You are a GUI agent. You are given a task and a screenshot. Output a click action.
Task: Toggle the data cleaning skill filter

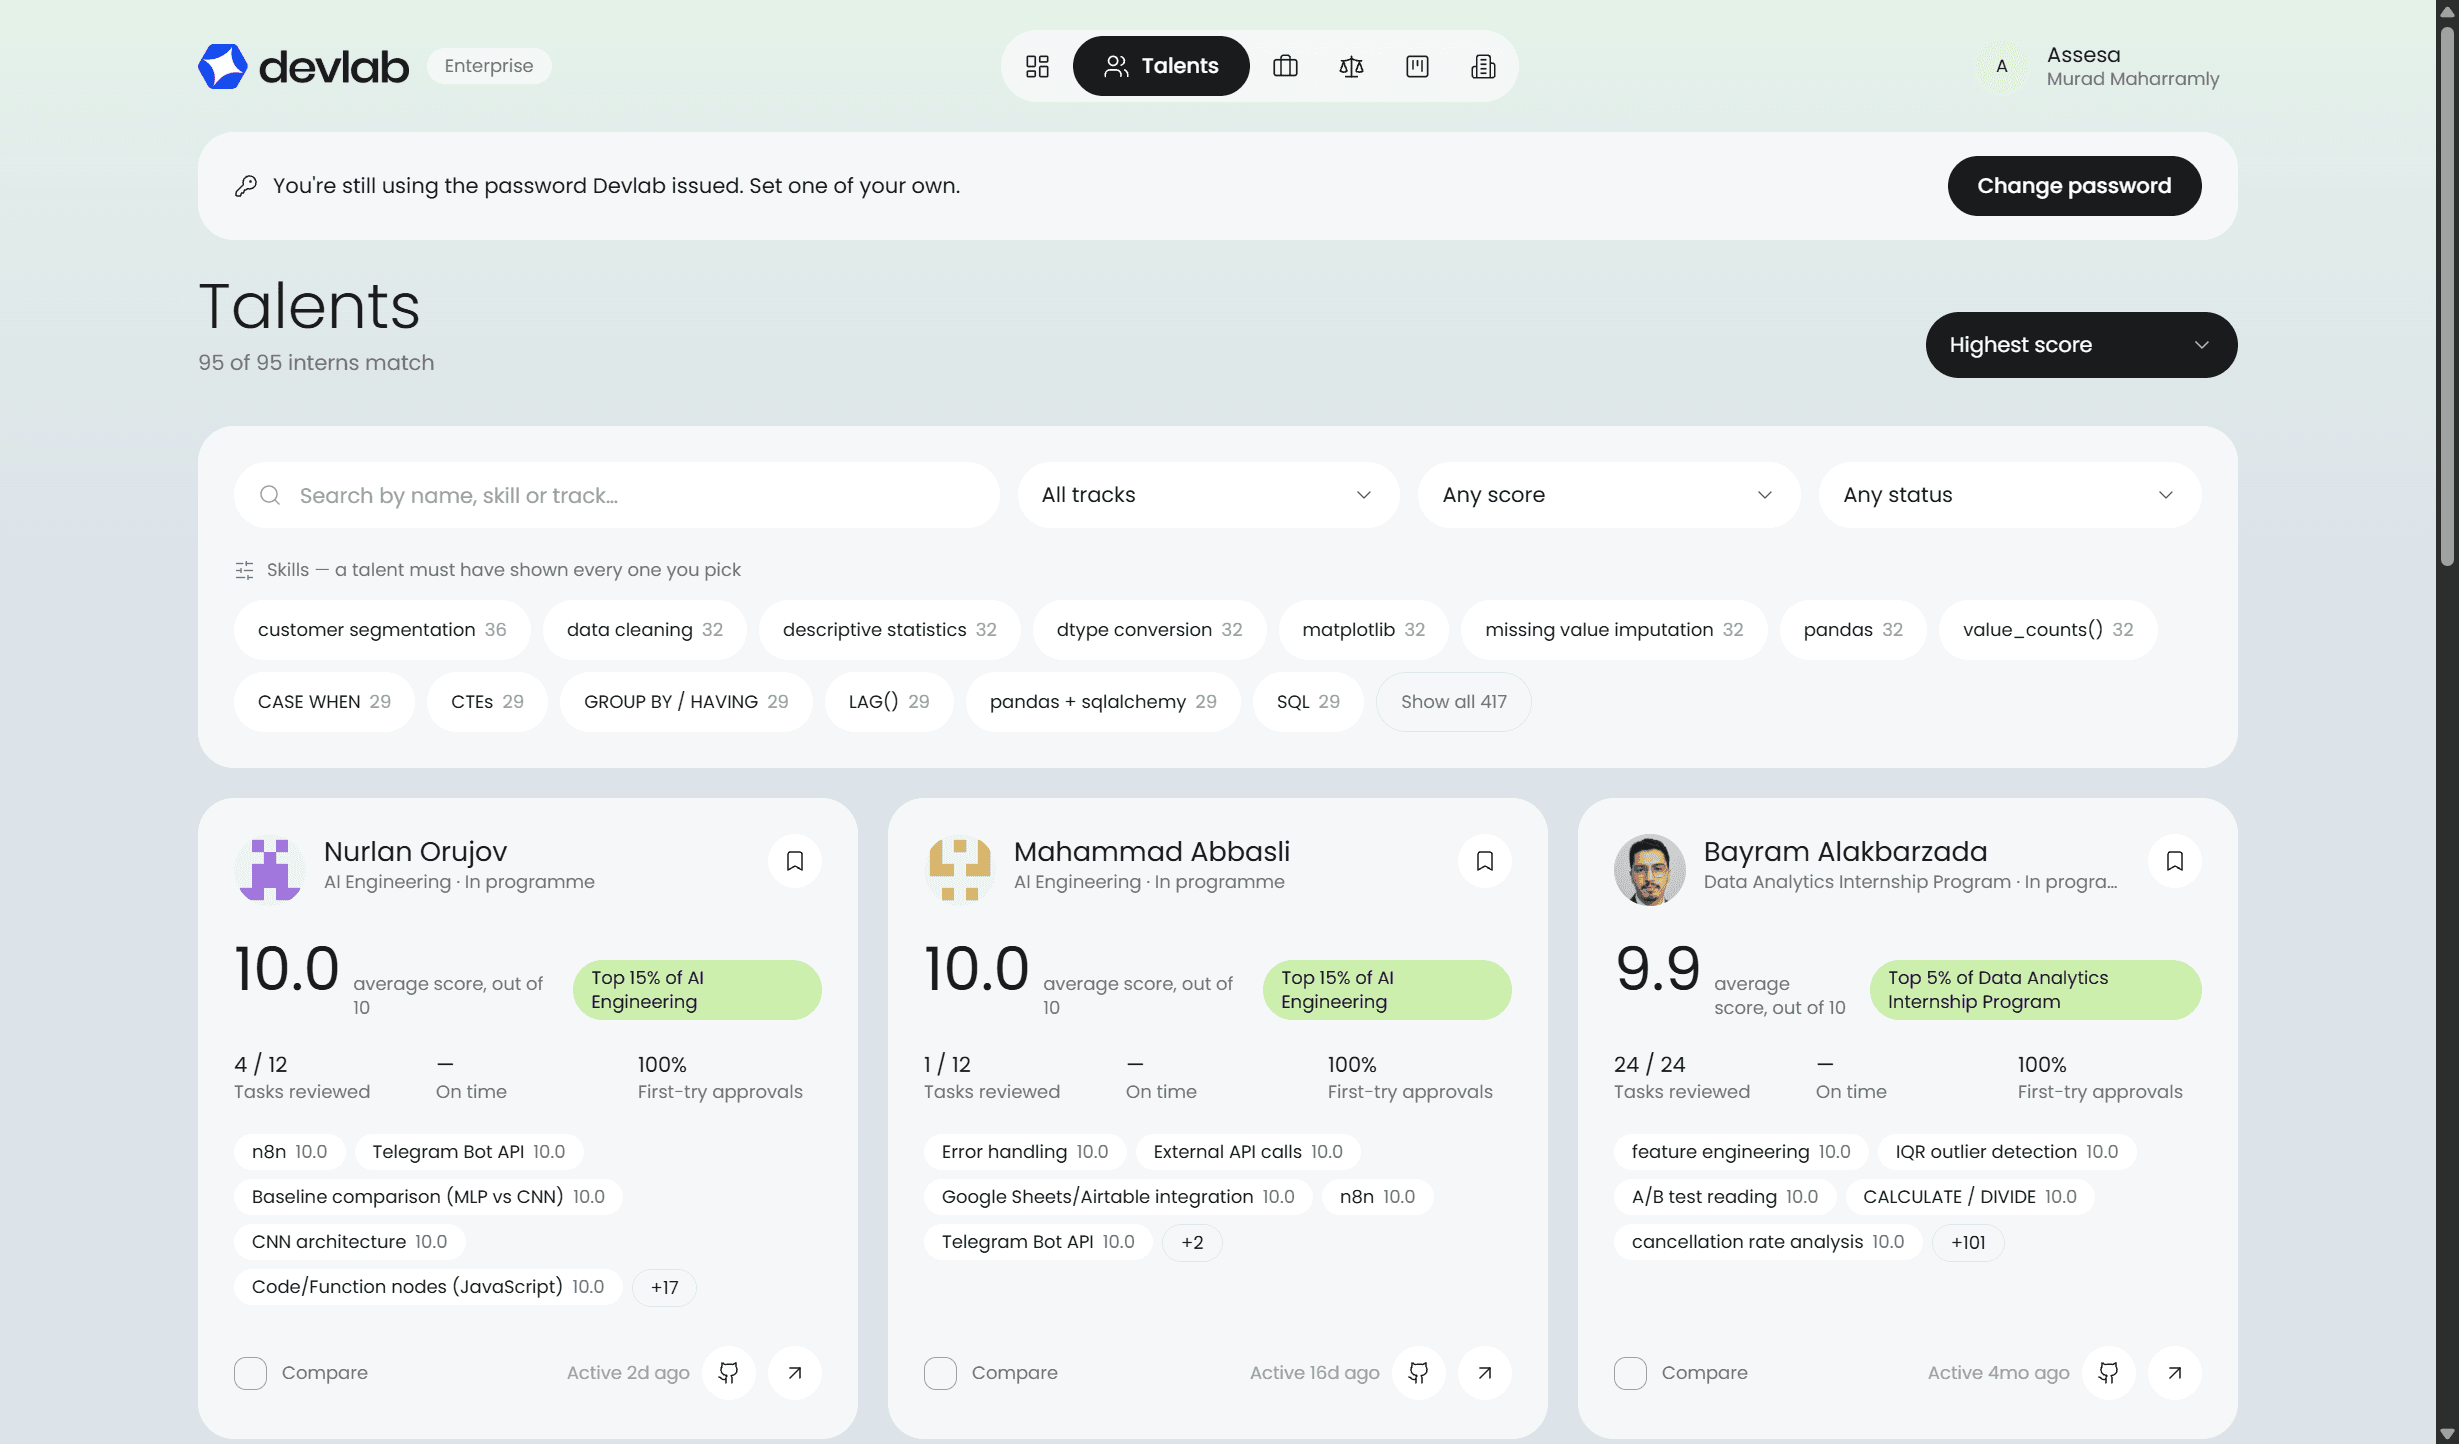644,630
